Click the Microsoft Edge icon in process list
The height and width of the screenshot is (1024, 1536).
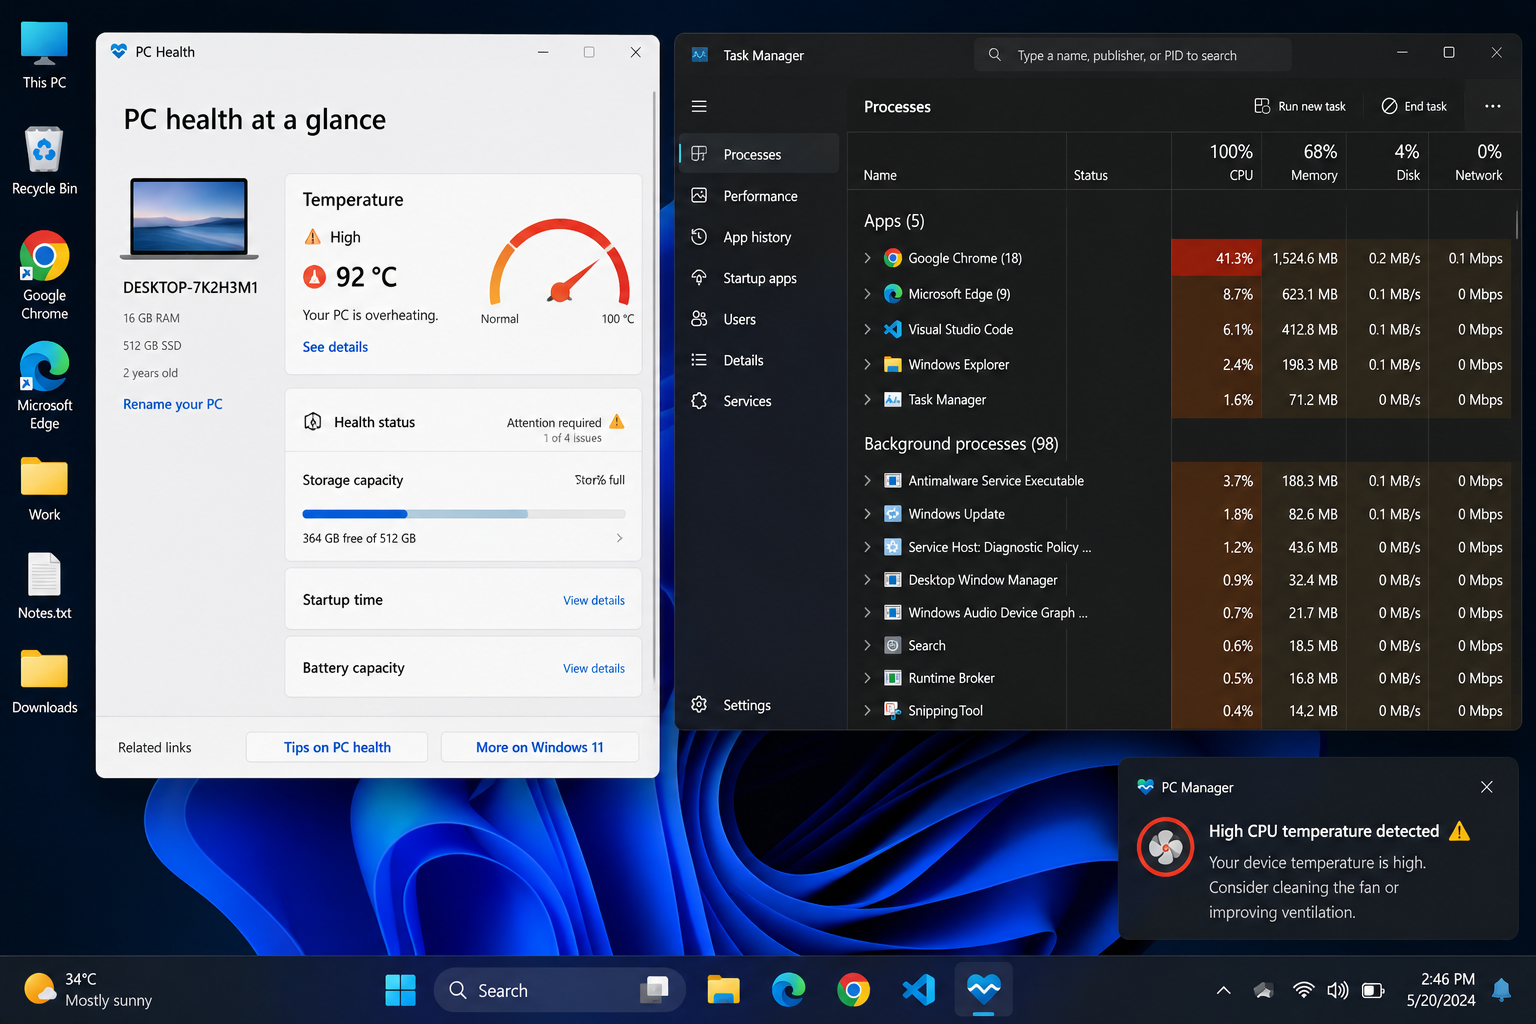click(893, 294)
